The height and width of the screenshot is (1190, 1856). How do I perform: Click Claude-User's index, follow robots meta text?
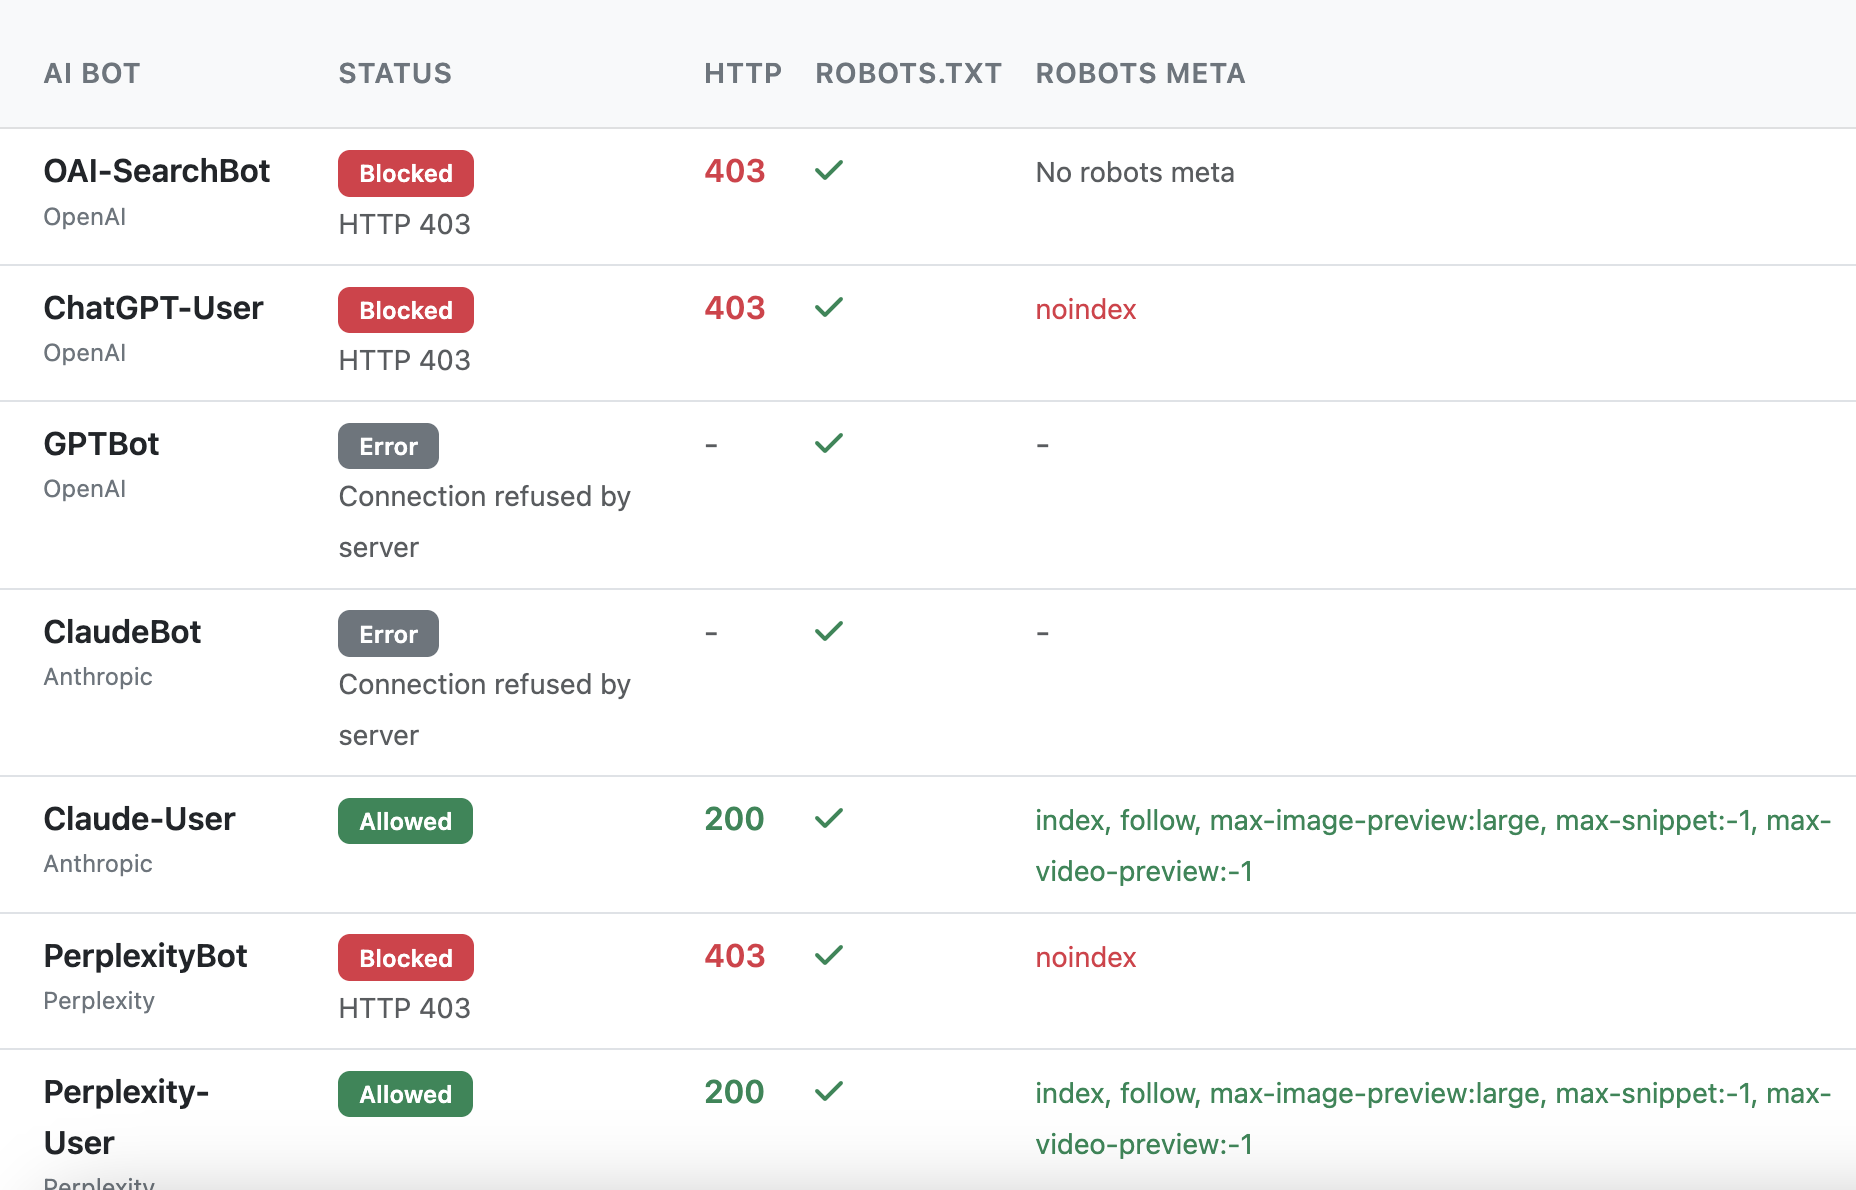1433,846
